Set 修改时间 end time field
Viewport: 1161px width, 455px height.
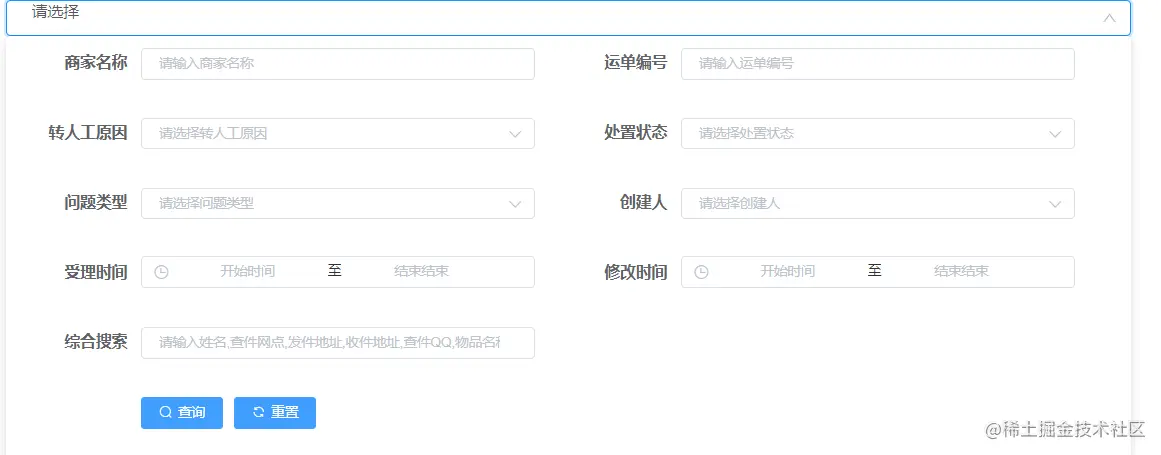click(961, 272)
